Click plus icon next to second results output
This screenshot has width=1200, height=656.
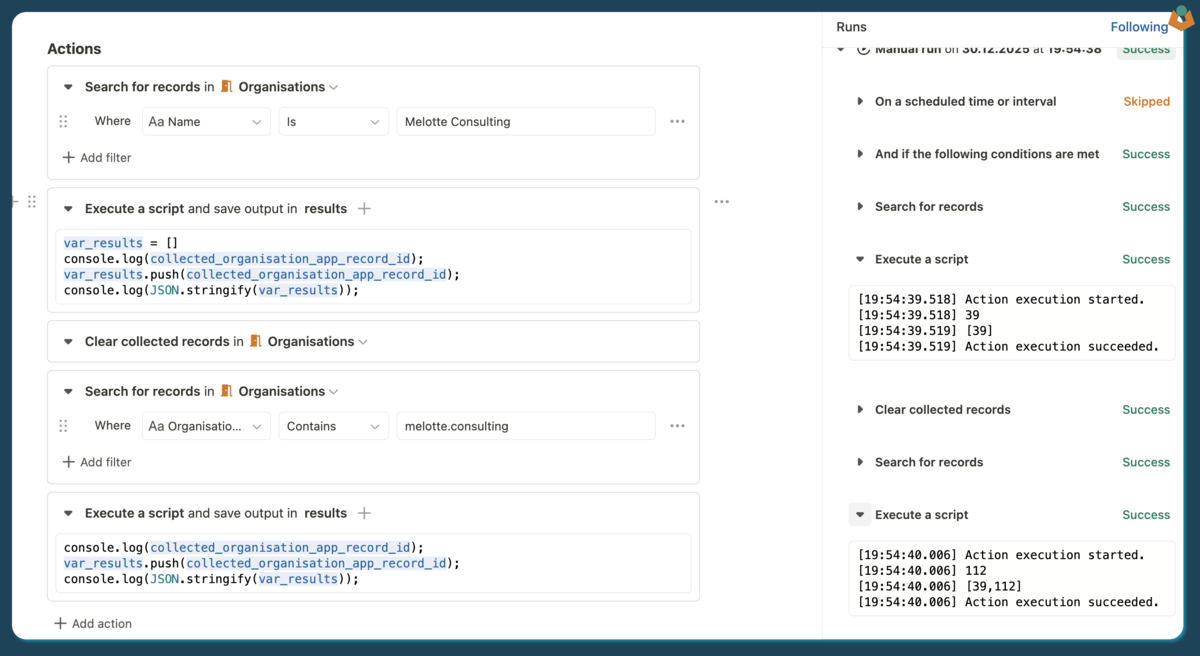tap(364, 513)
